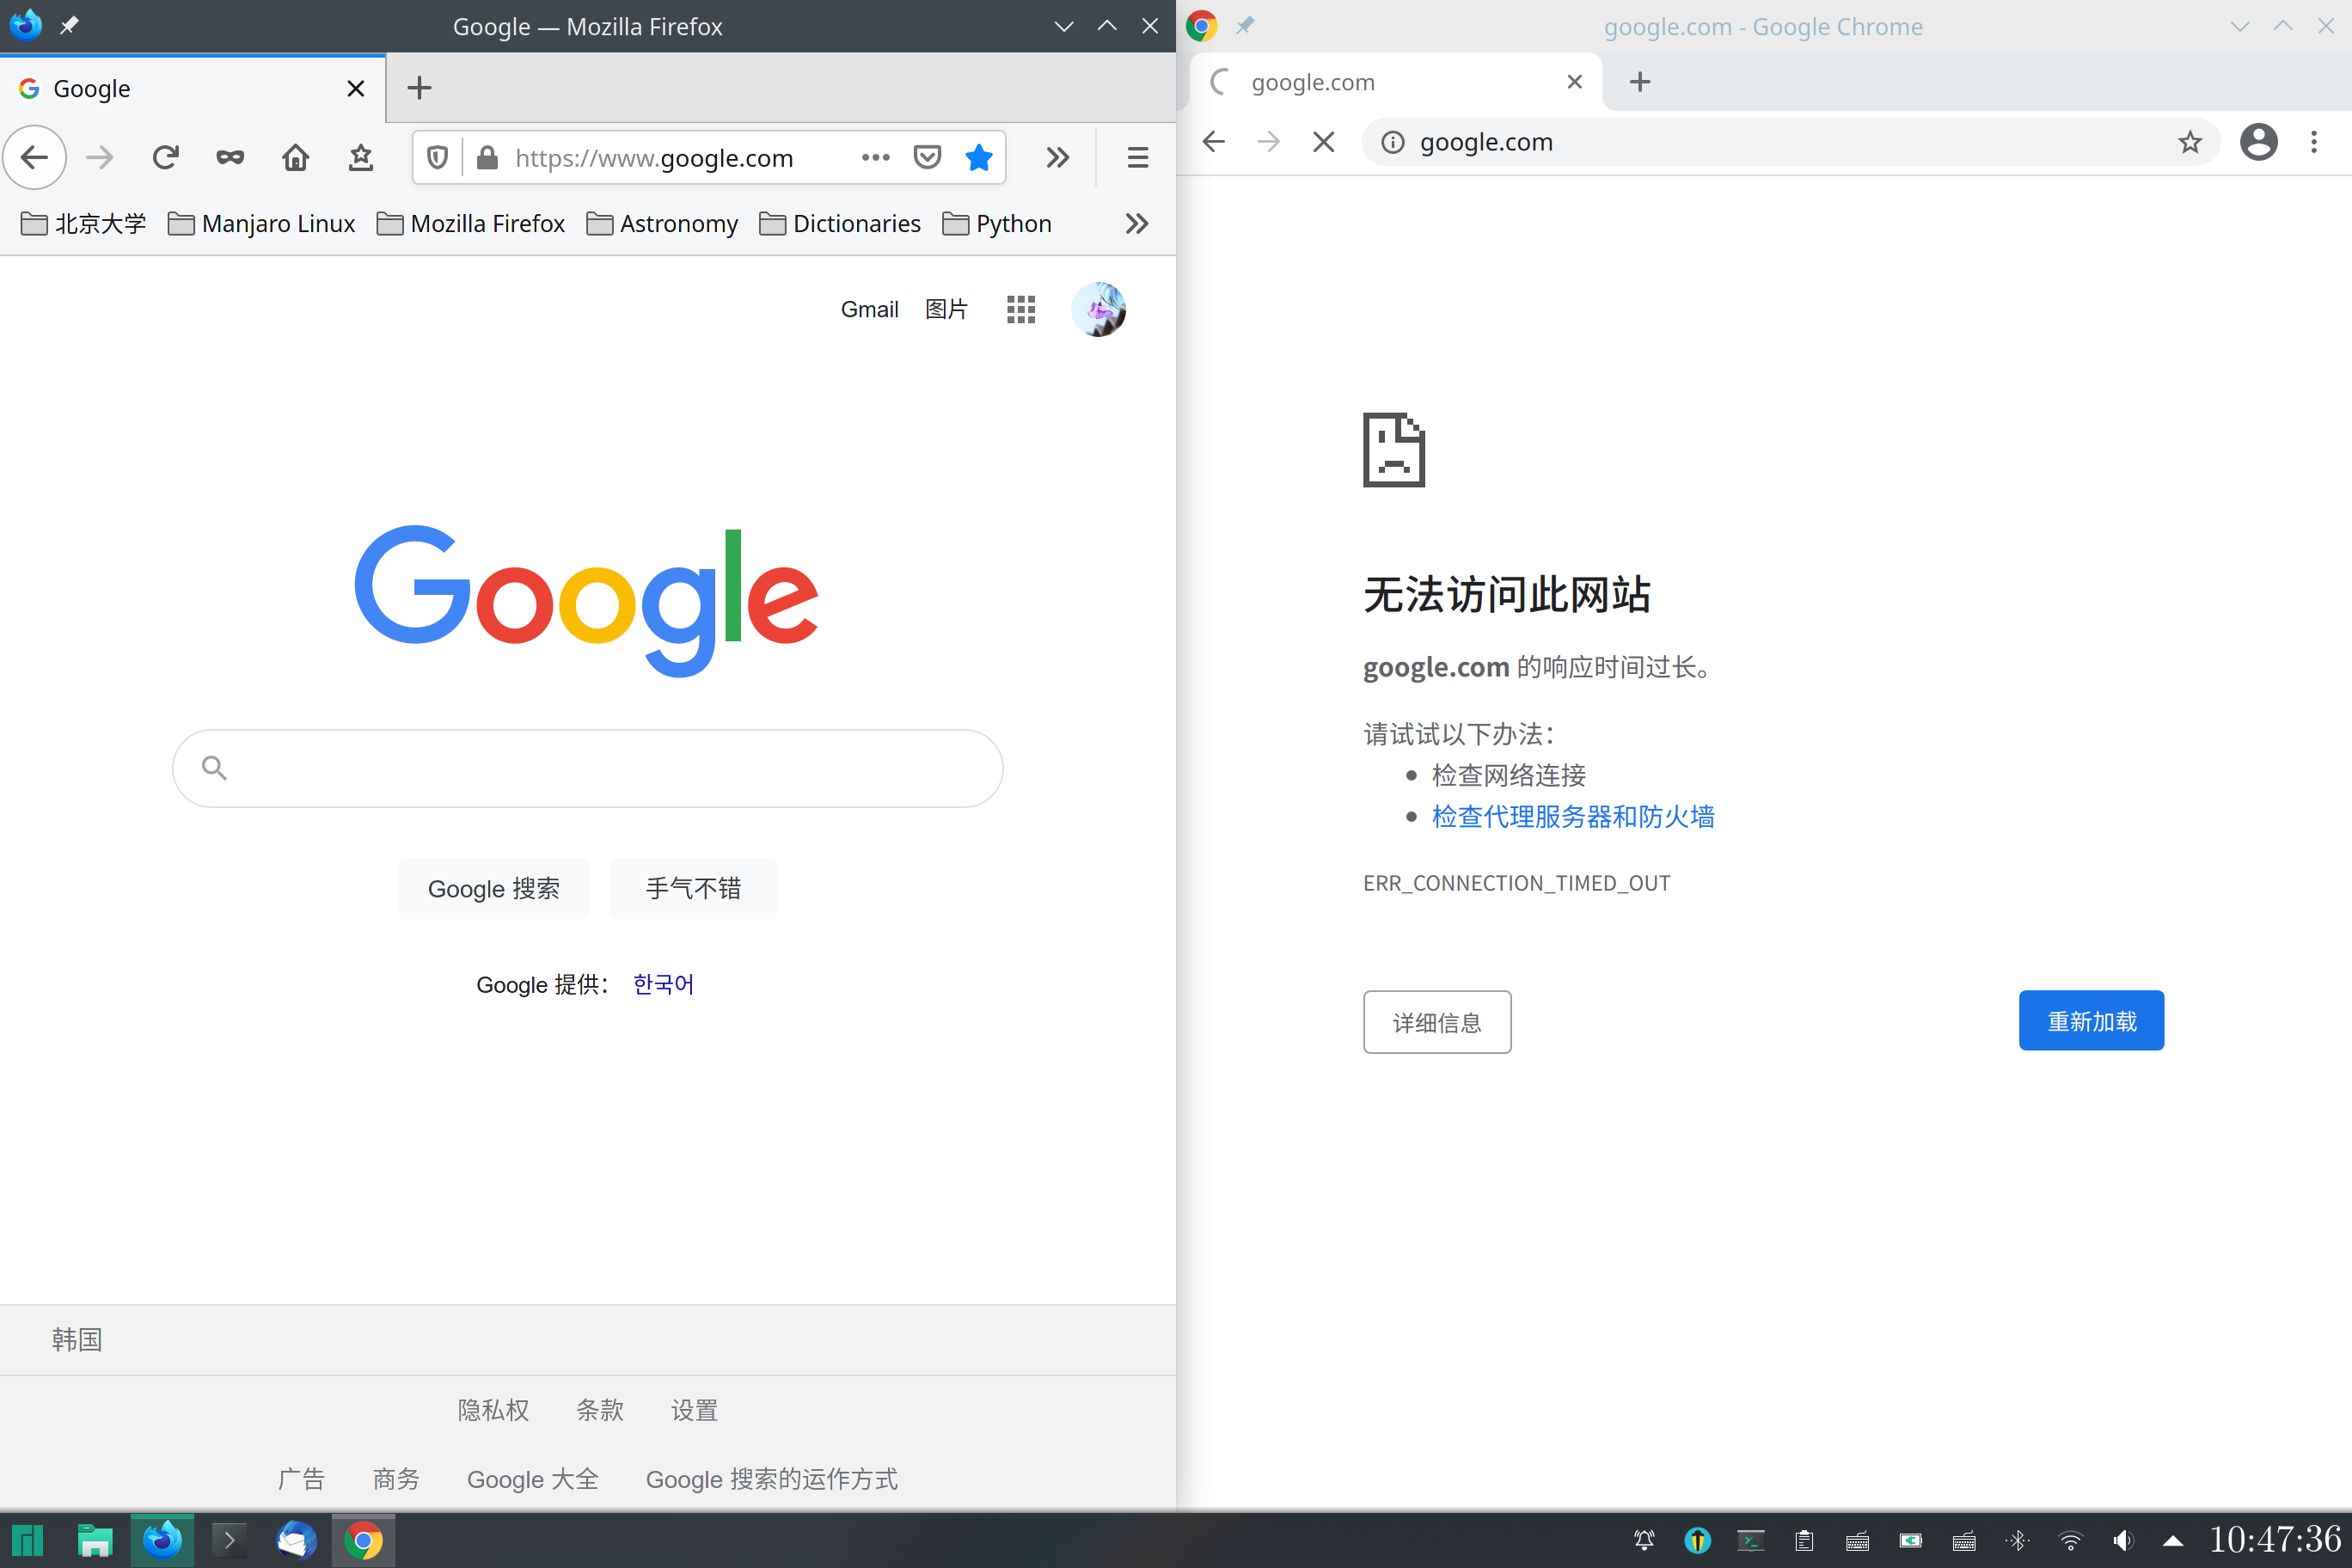Screen dimensions: 2352x1568
Task: Open the Bluetooth tray icon
Action: (2017, 1540)
